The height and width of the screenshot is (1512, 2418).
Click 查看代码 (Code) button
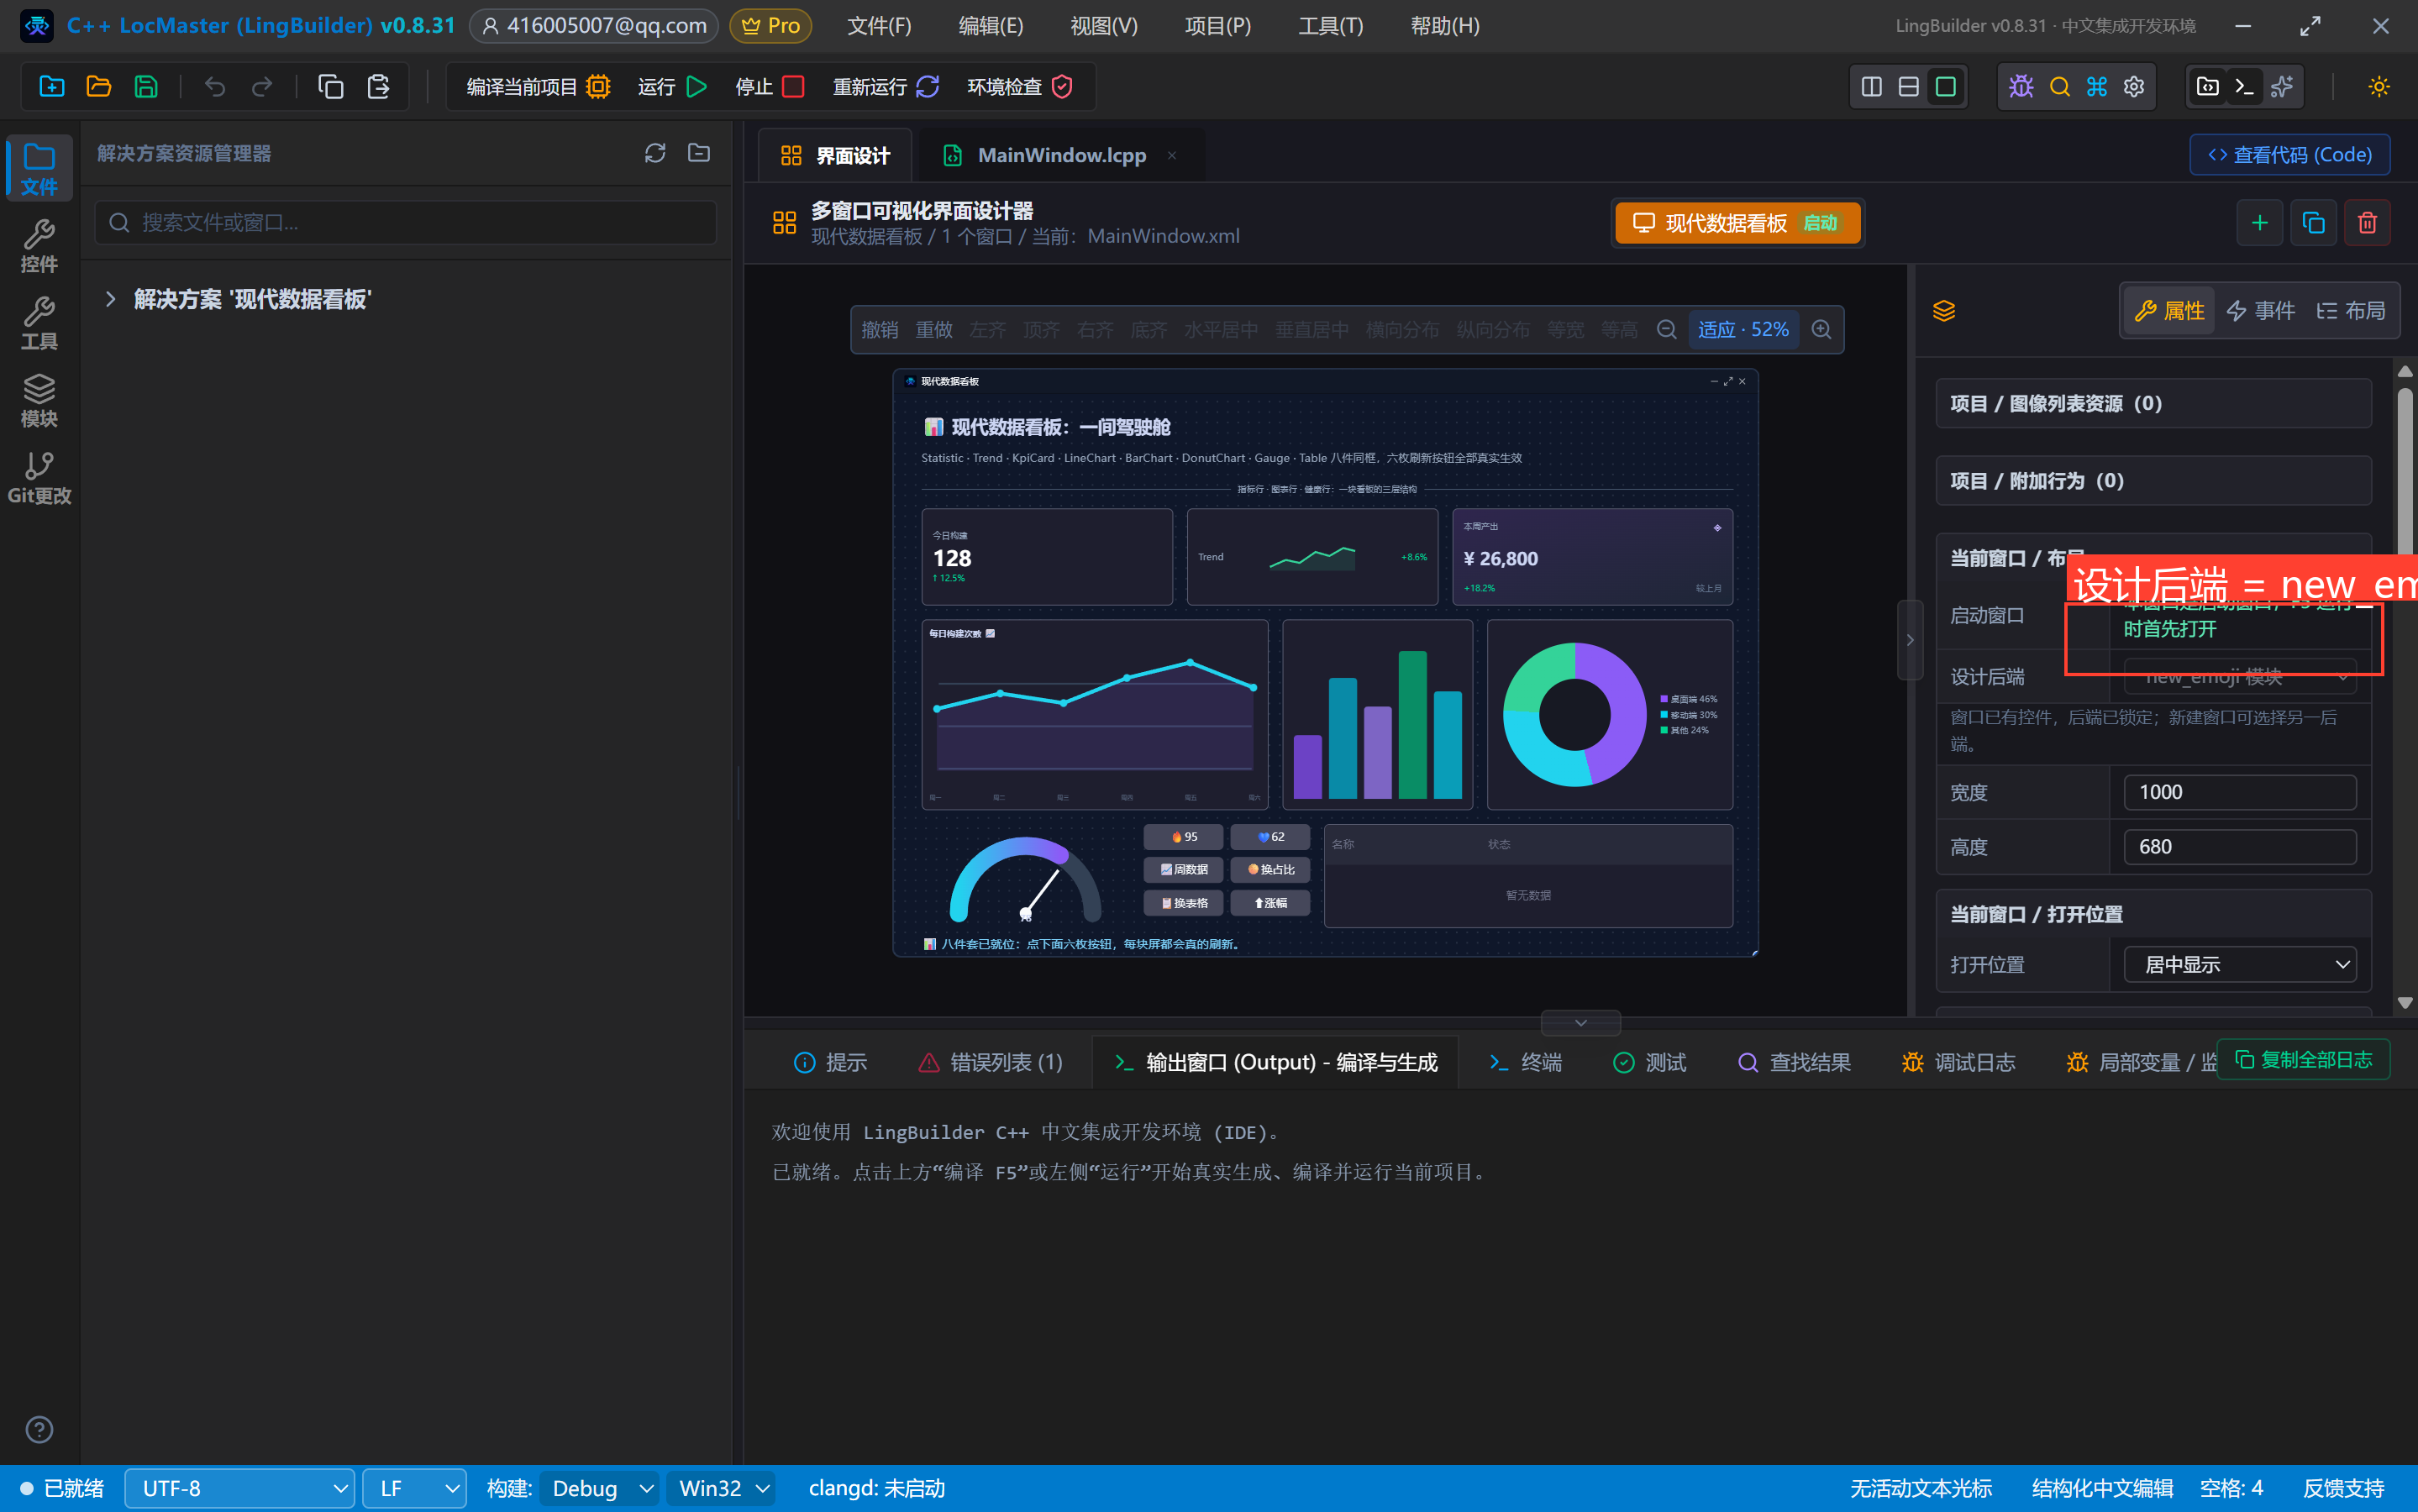(2289, 155)
